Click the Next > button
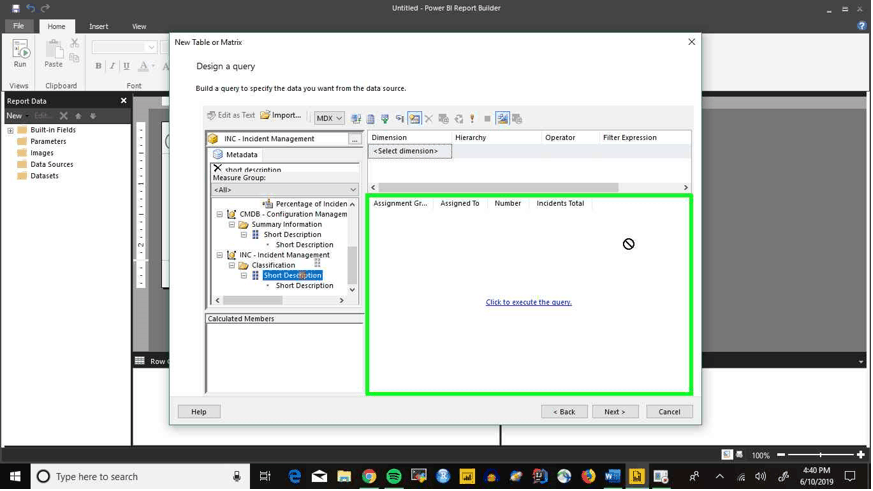 point(615,412)
